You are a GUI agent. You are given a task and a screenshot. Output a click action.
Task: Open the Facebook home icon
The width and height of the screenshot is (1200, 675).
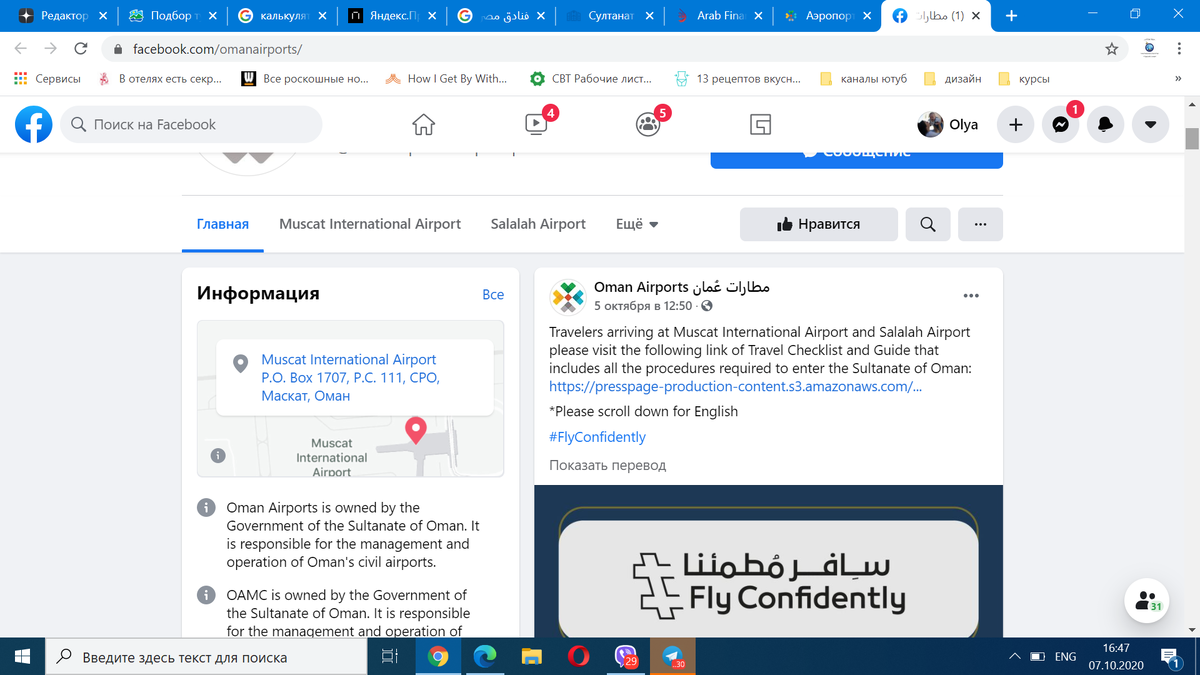pyautogui.click(x=424, y=124)
